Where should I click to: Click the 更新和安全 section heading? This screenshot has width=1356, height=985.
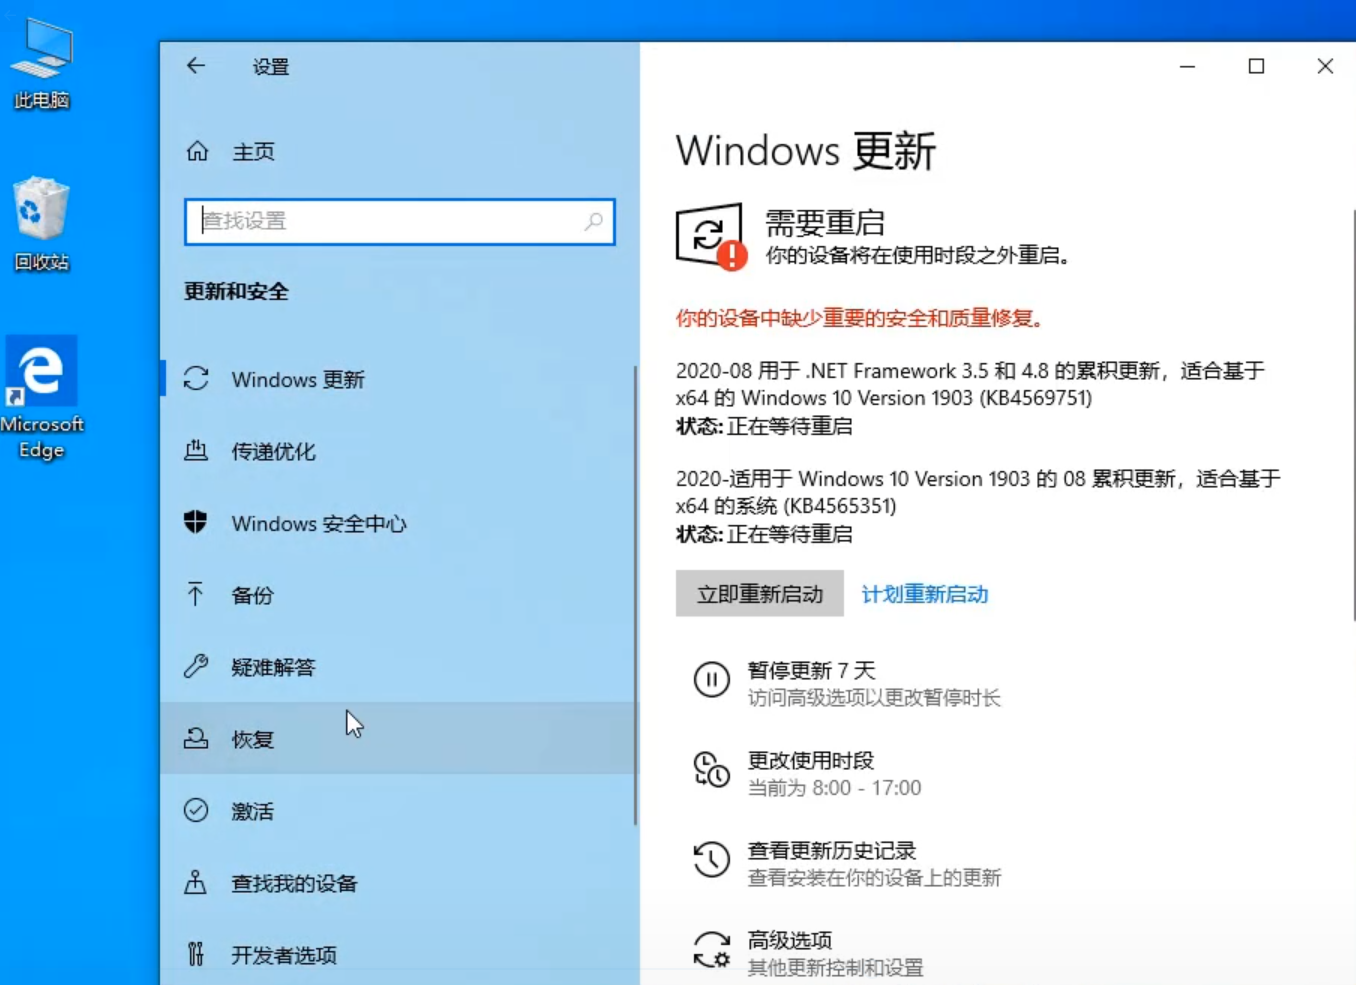tap(236, 292)
